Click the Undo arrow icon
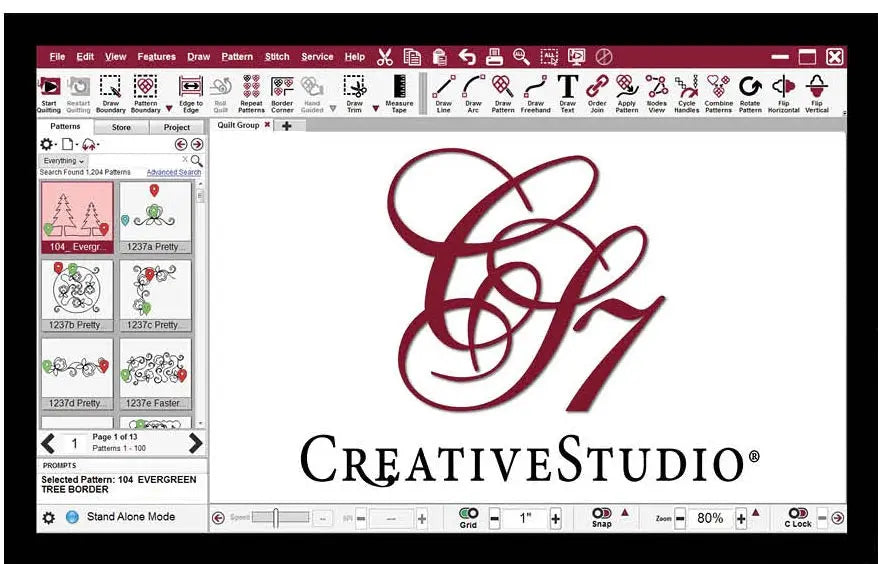This screenshot has width=878, height=564. (x=467, y=57)
